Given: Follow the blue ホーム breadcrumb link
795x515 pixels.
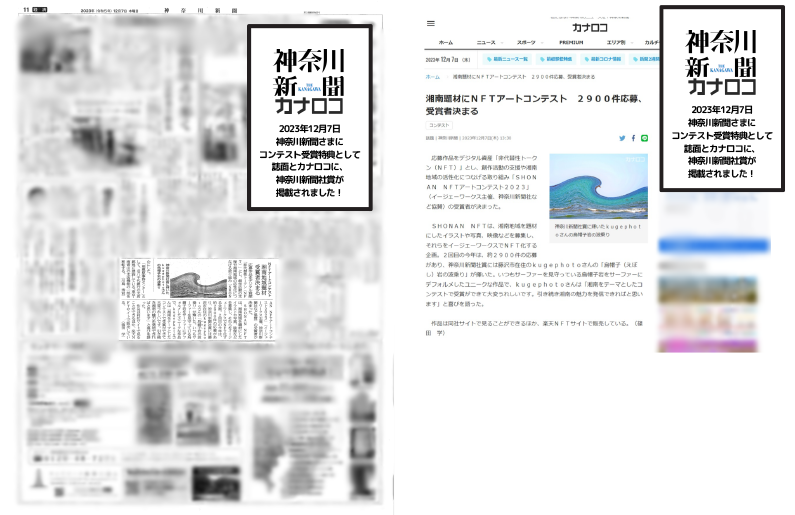Looking at the screenshot, I should coord(432,77).
